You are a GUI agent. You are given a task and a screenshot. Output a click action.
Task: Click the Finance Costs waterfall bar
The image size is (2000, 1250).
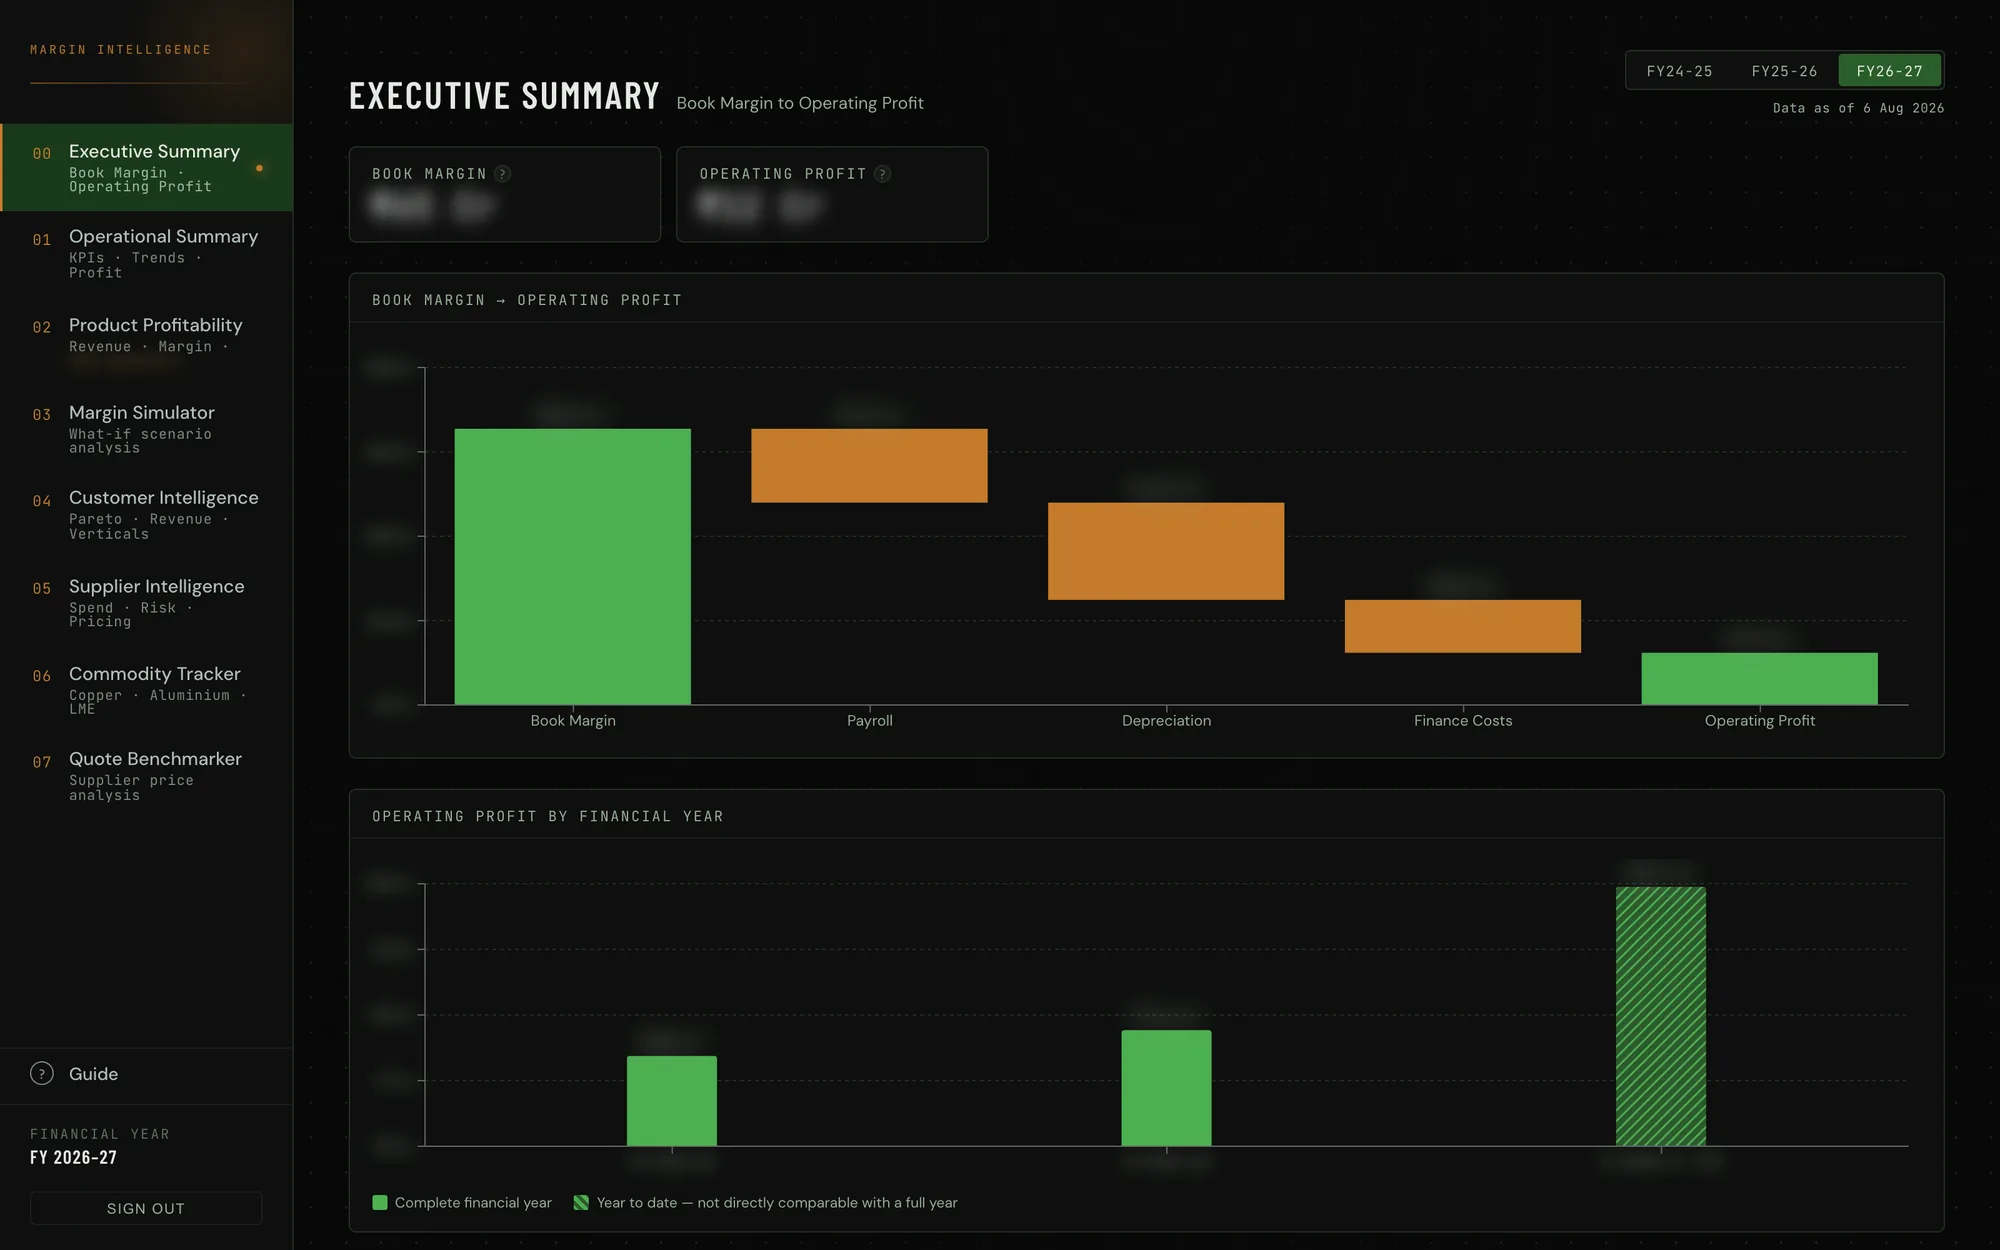coord(1463,626)
